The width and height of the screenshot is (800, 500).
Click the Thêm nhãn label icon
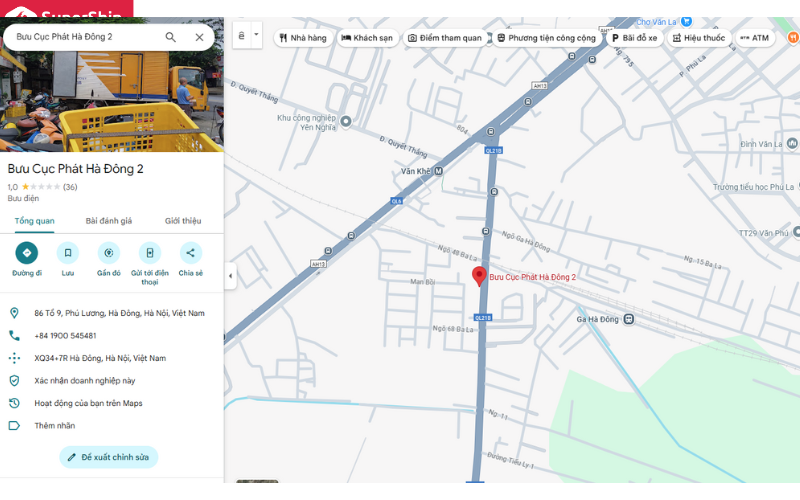14,425
